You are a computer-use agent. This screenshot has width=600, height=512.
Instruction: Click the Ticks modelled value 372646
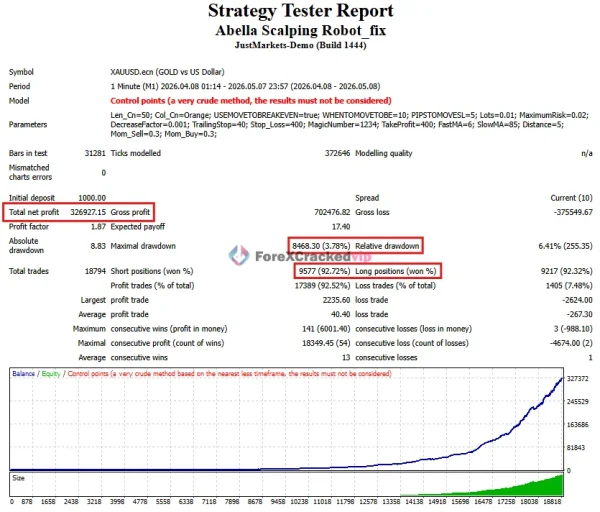click(x=337, y=153)
